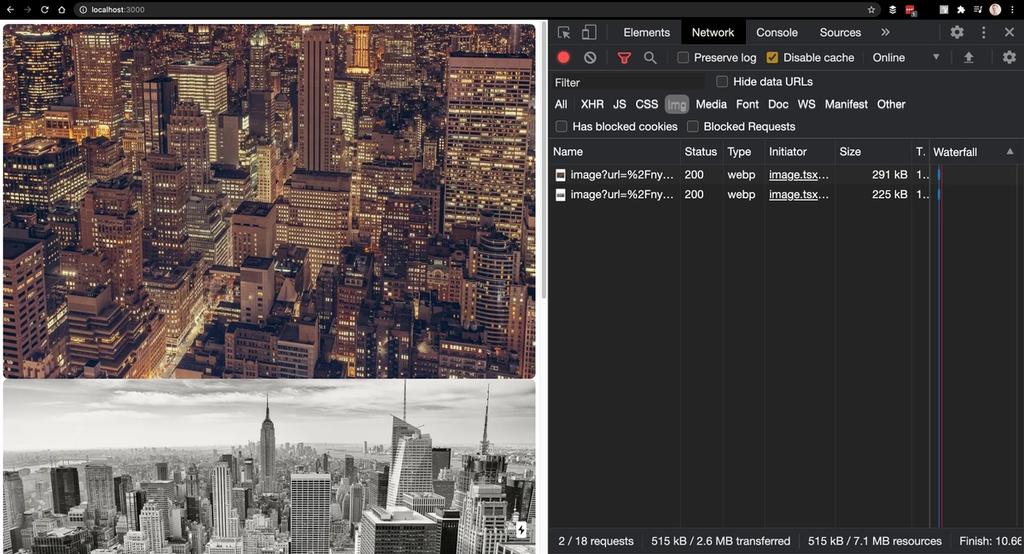Stop recording the network log
The width and height of the screenshot is (1024, 554).
pyautogui.click(x=564, y=58)
